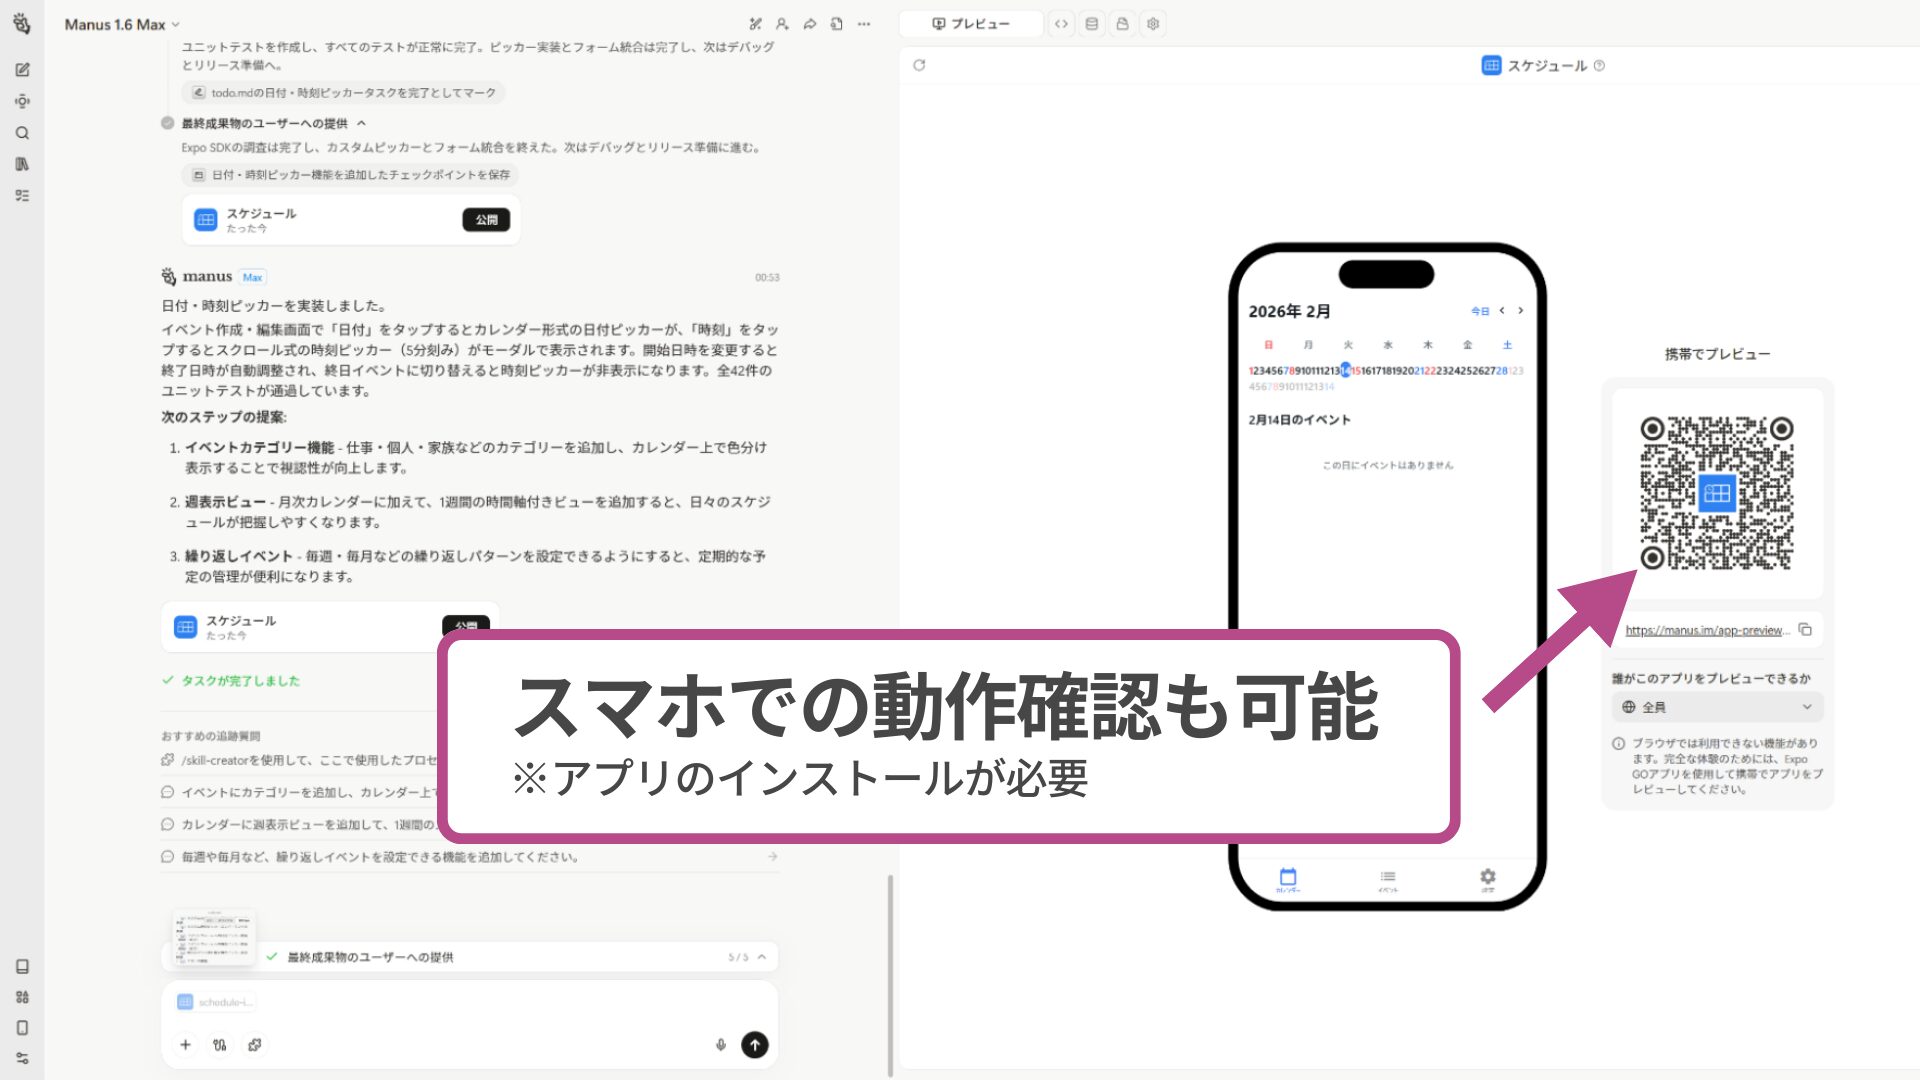The width and height of the screenshot is (1920, 1080).
Task: Expand the 5/5 checkpoint section chevron
Action: (x=762, y=956)
